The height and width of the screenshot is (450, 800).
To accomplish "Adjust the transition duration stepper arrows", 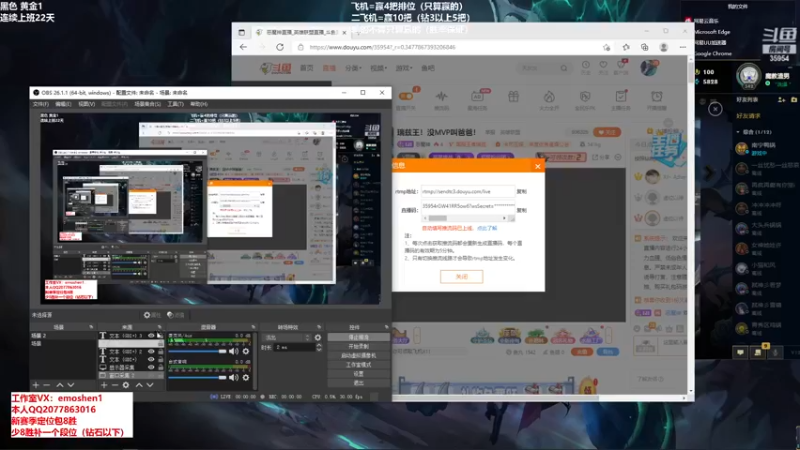I will (x=319, y=347).
